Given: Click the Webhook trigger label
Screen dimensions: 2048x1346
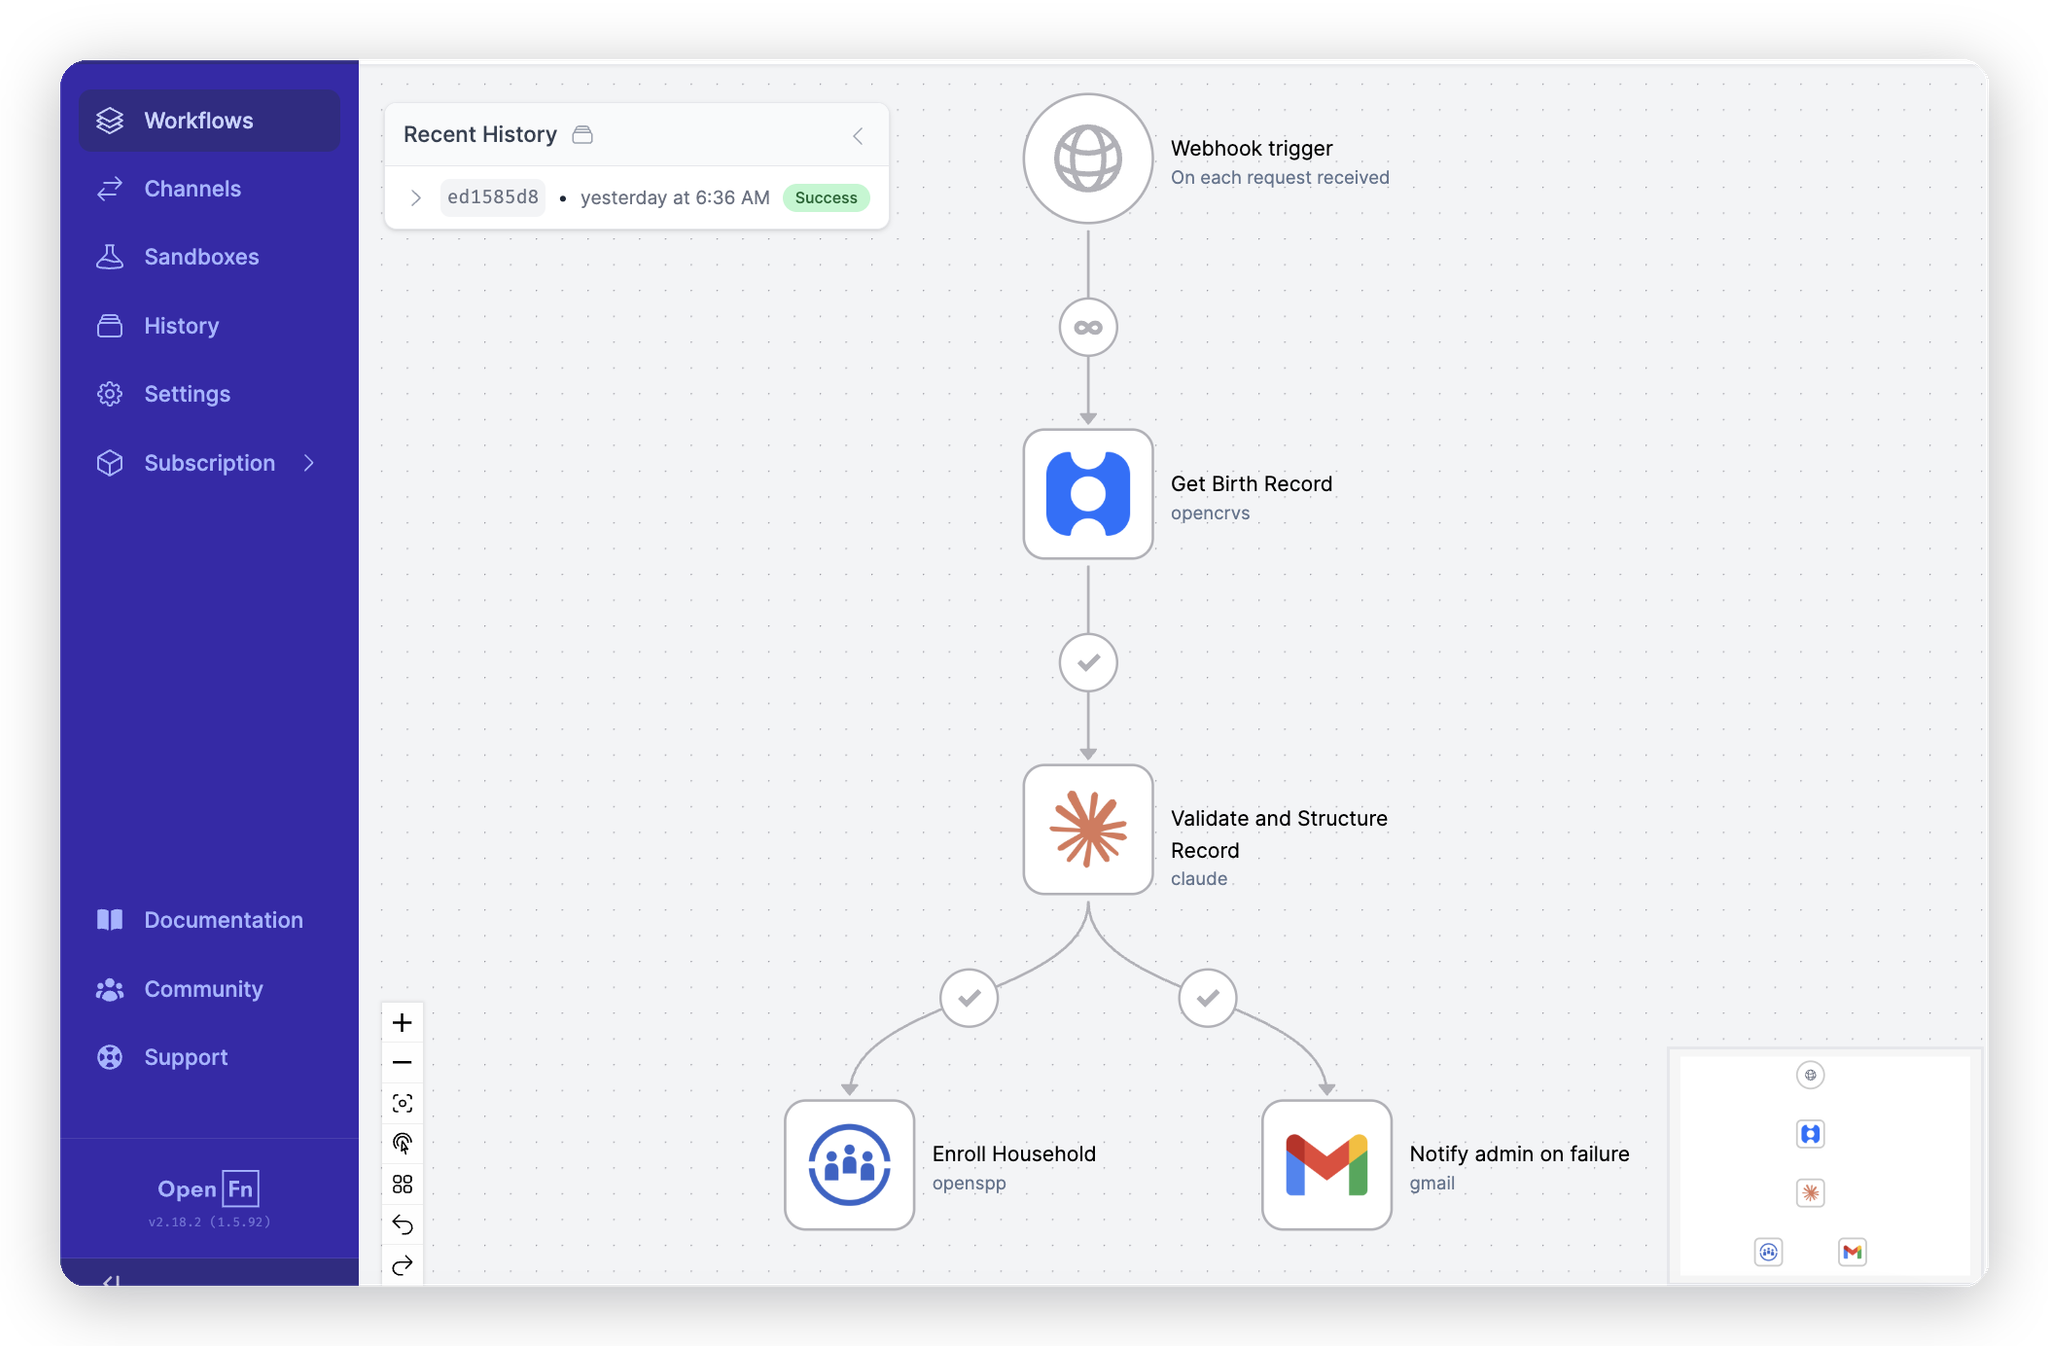Looking at the screenshot, I should coord(1251,148).
